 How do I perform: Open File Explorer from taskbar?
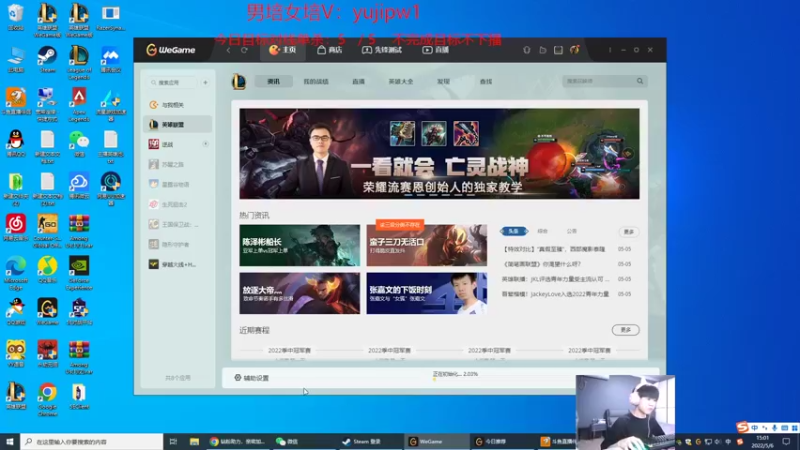[x=194, y=441]
